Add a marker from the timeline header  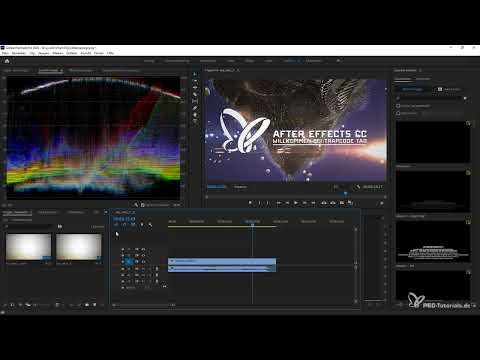pos(142,225)
